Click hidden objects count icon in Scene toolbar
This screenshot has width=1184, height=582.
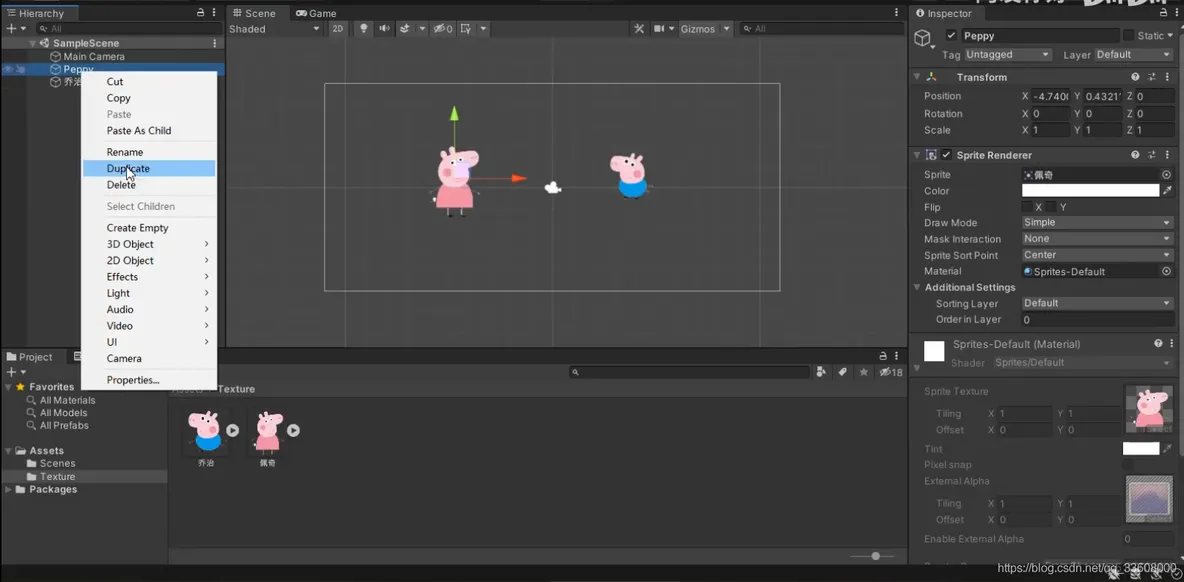[443, 29]
